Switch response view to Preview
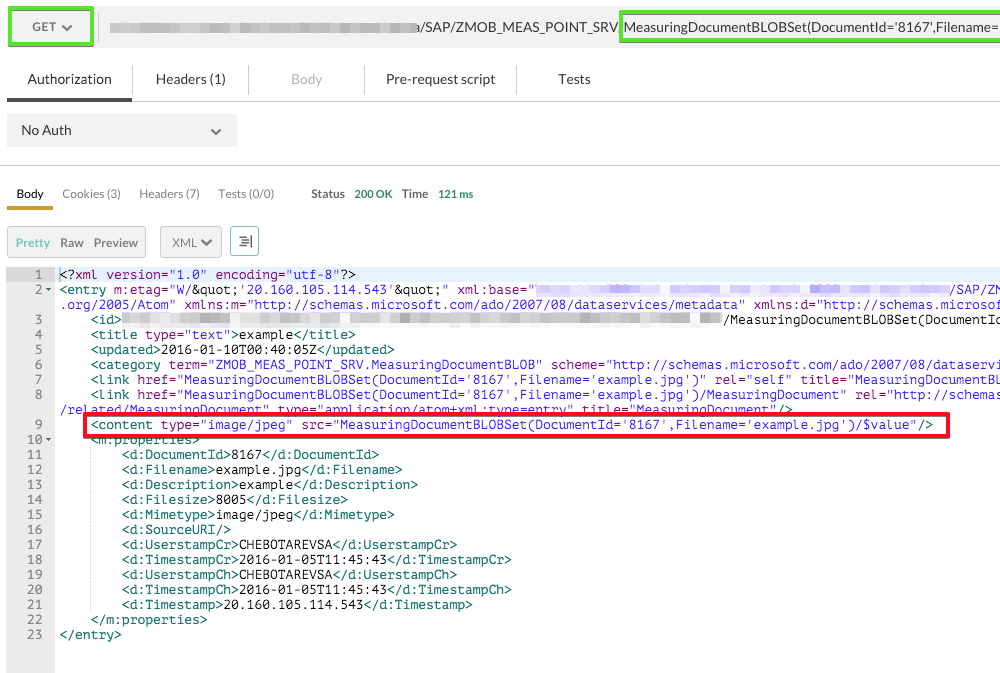Image resolution: width=1000 pixels, height=673 pixels. point(116,243)
